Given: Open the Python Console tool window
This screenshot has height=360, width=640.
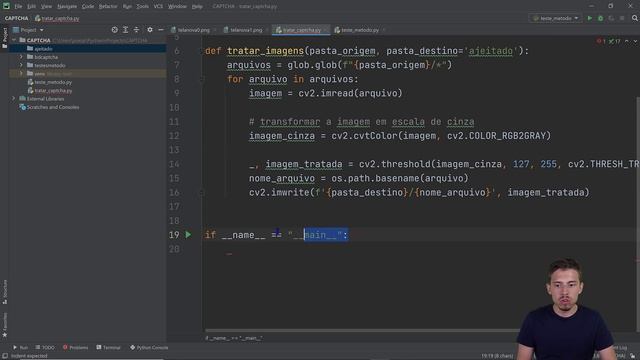Looking at the screenshot, I should pyautogui.click(x=149, y=347).
